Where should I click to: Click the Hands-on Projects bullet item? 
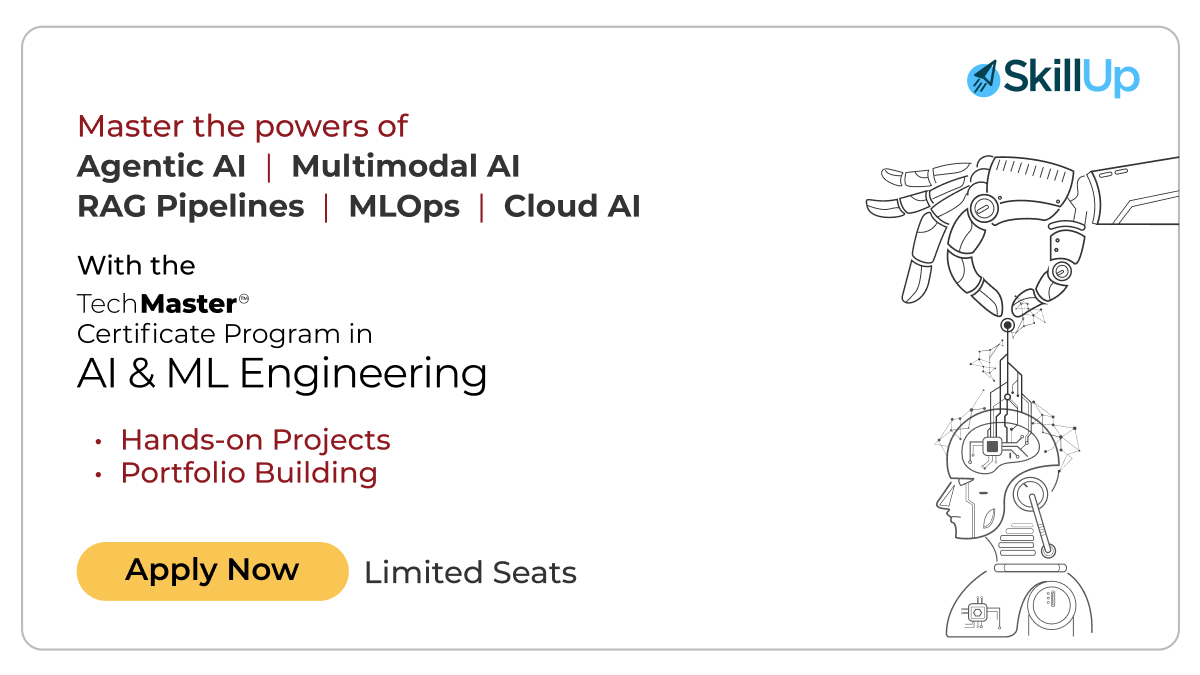pyautogui.click(x=255, y=439)
